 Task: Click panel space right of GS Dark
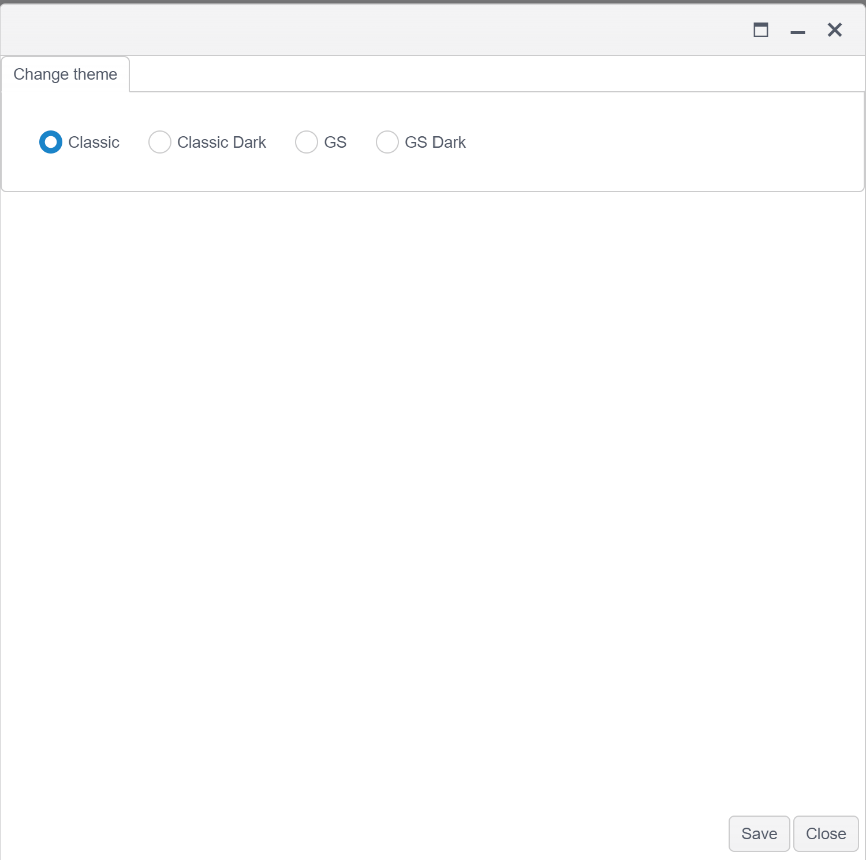[x=660, y=142]
